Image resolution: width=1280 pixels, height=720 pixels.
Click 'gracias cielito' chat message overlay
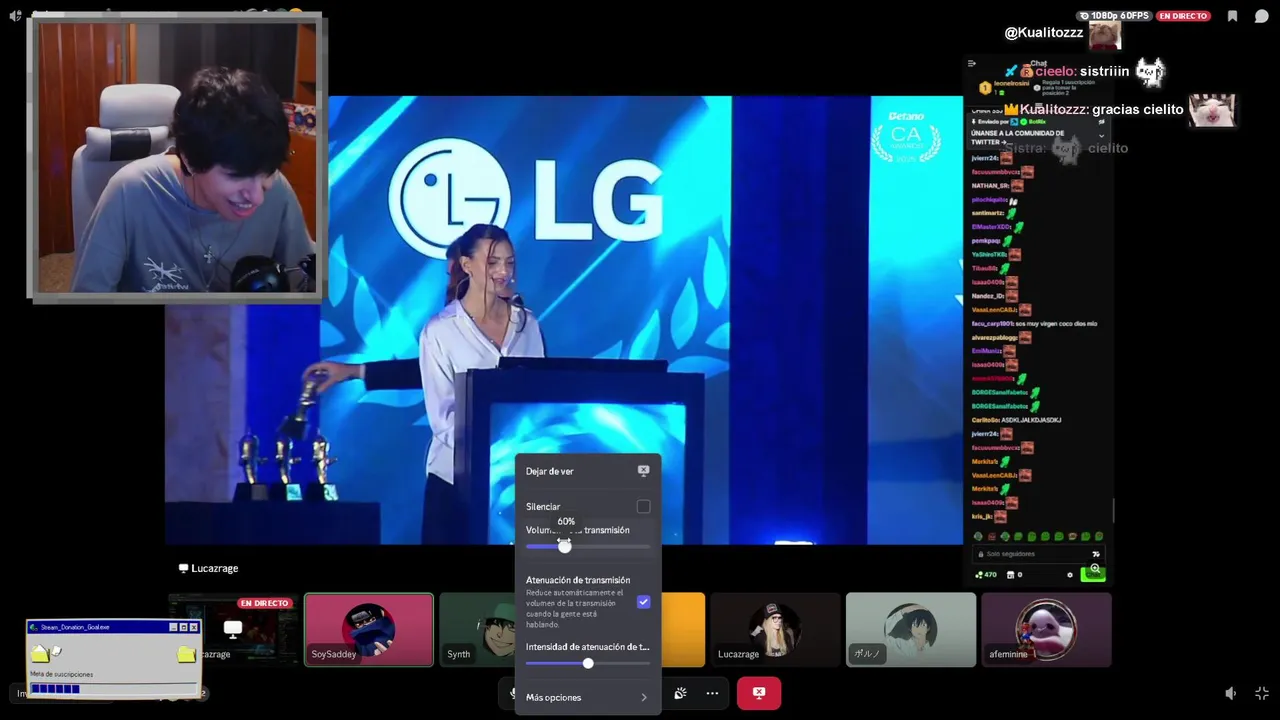pyautogui.click(x=1138, y=109)
